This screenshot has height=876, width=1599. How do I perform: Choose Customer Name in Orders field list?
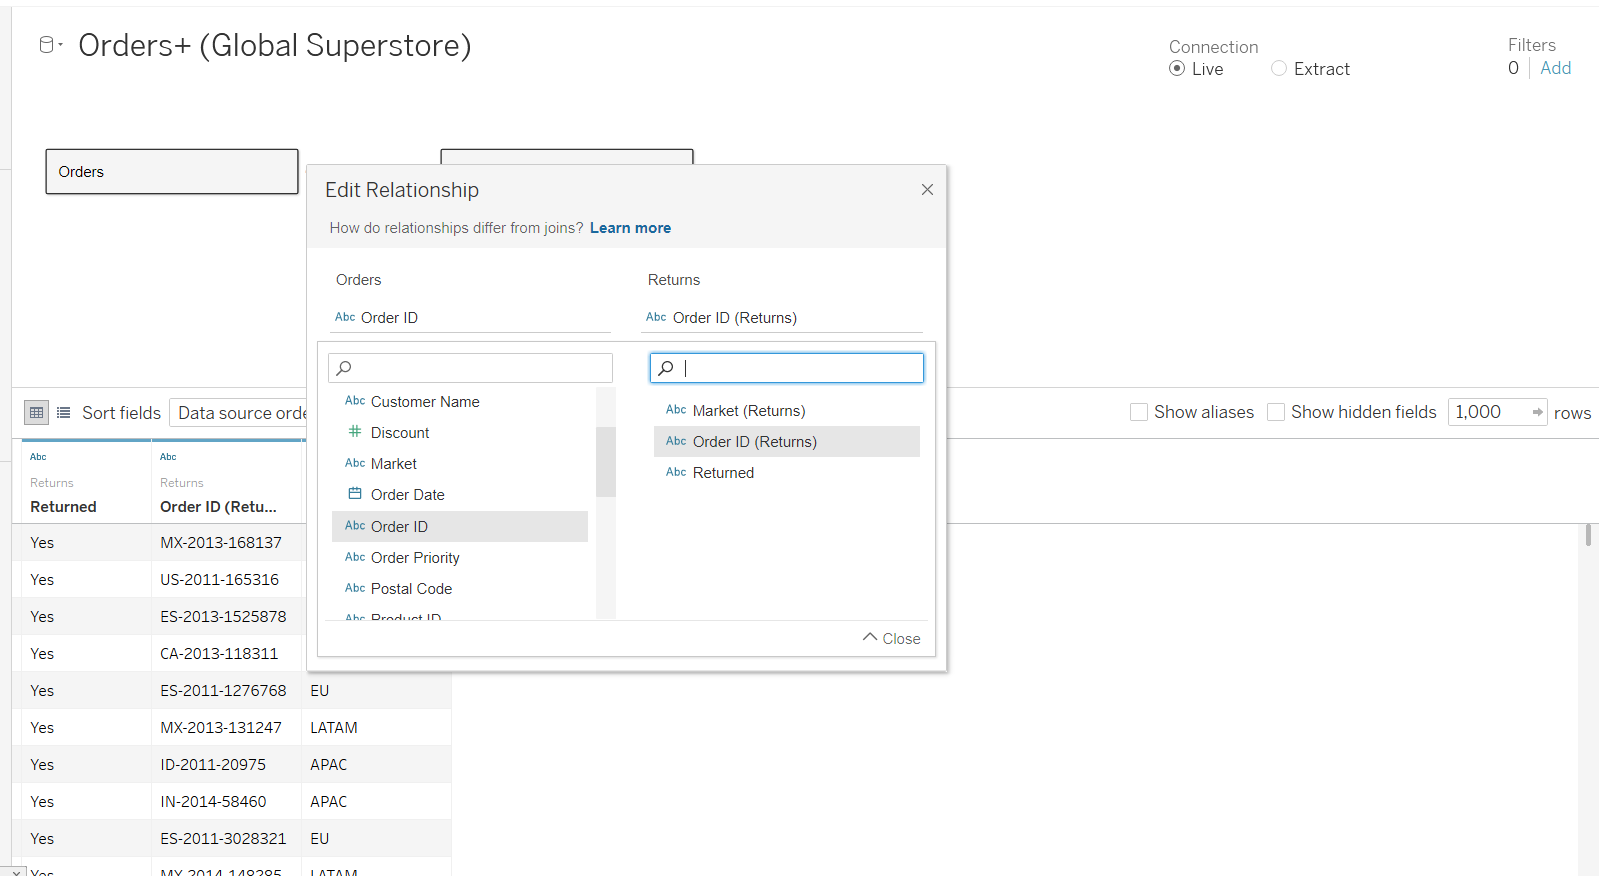pyautogui.click(x=460, y=402)
